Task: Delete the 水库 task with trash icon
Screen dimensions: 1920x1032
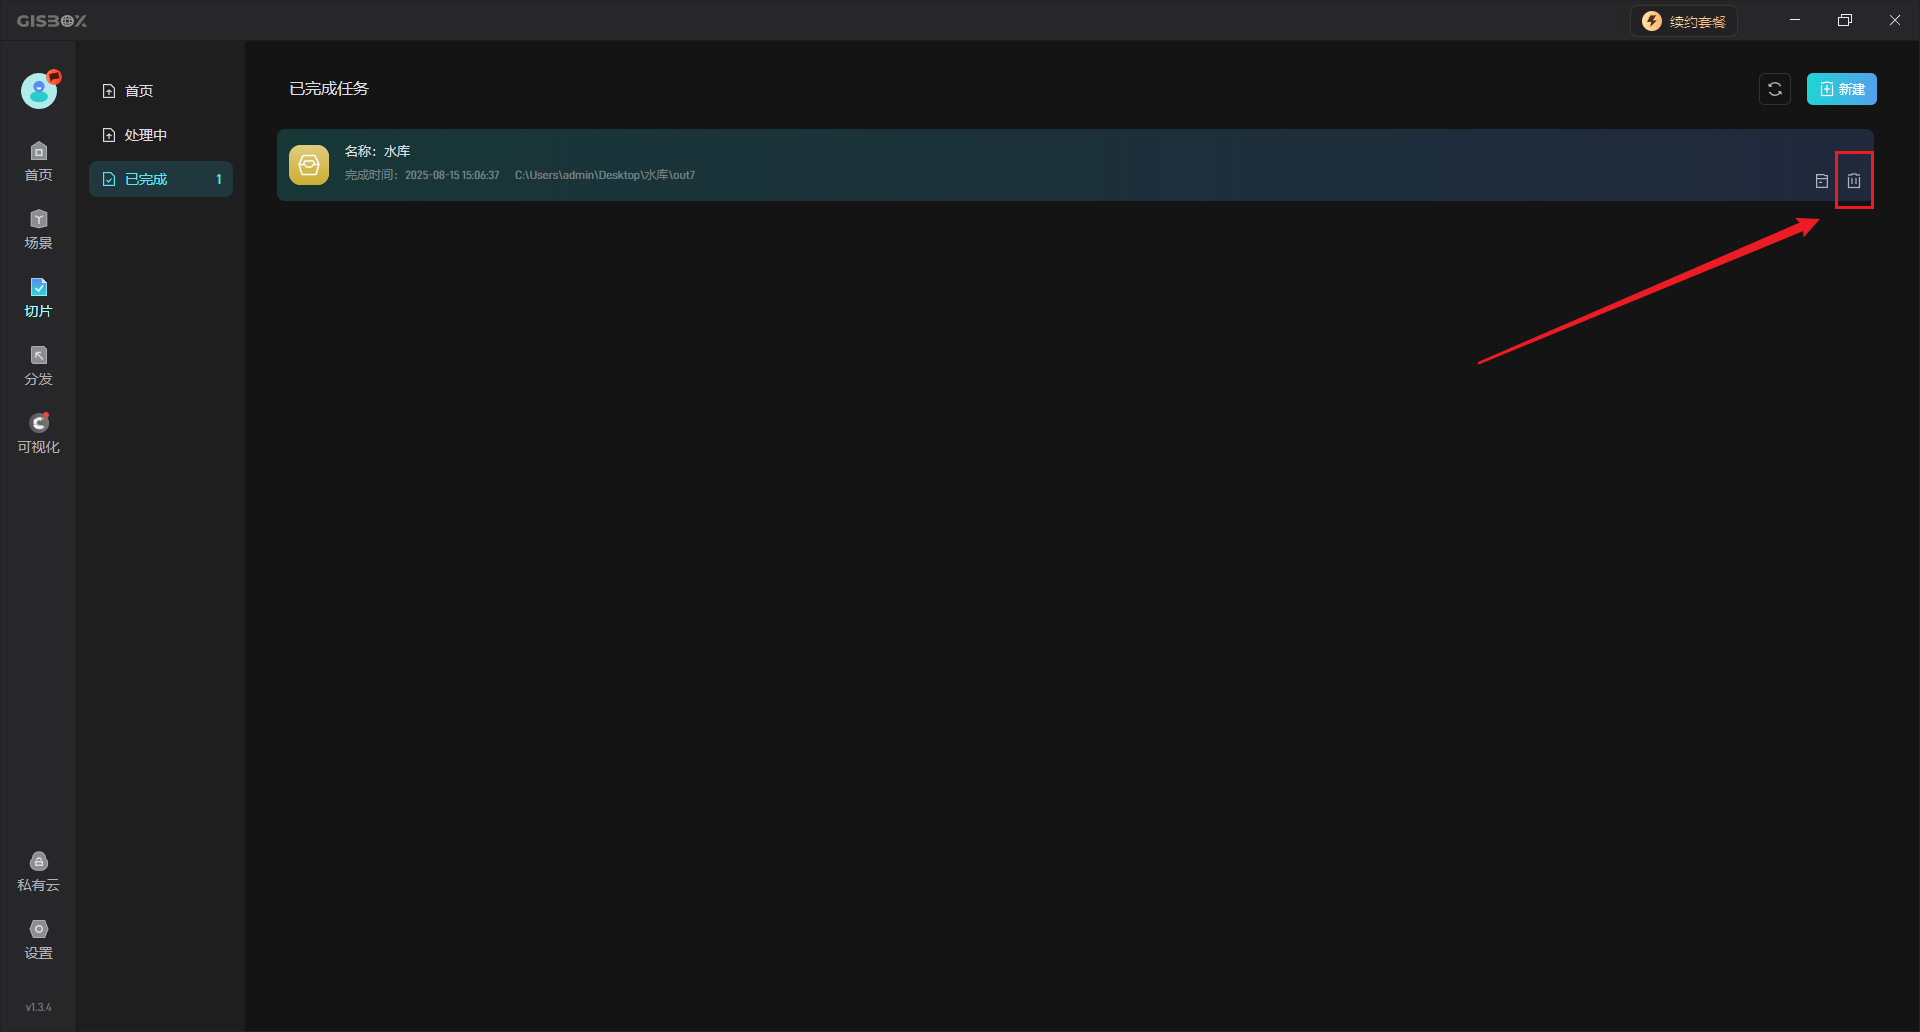Action: click(x=1853, y=181)
